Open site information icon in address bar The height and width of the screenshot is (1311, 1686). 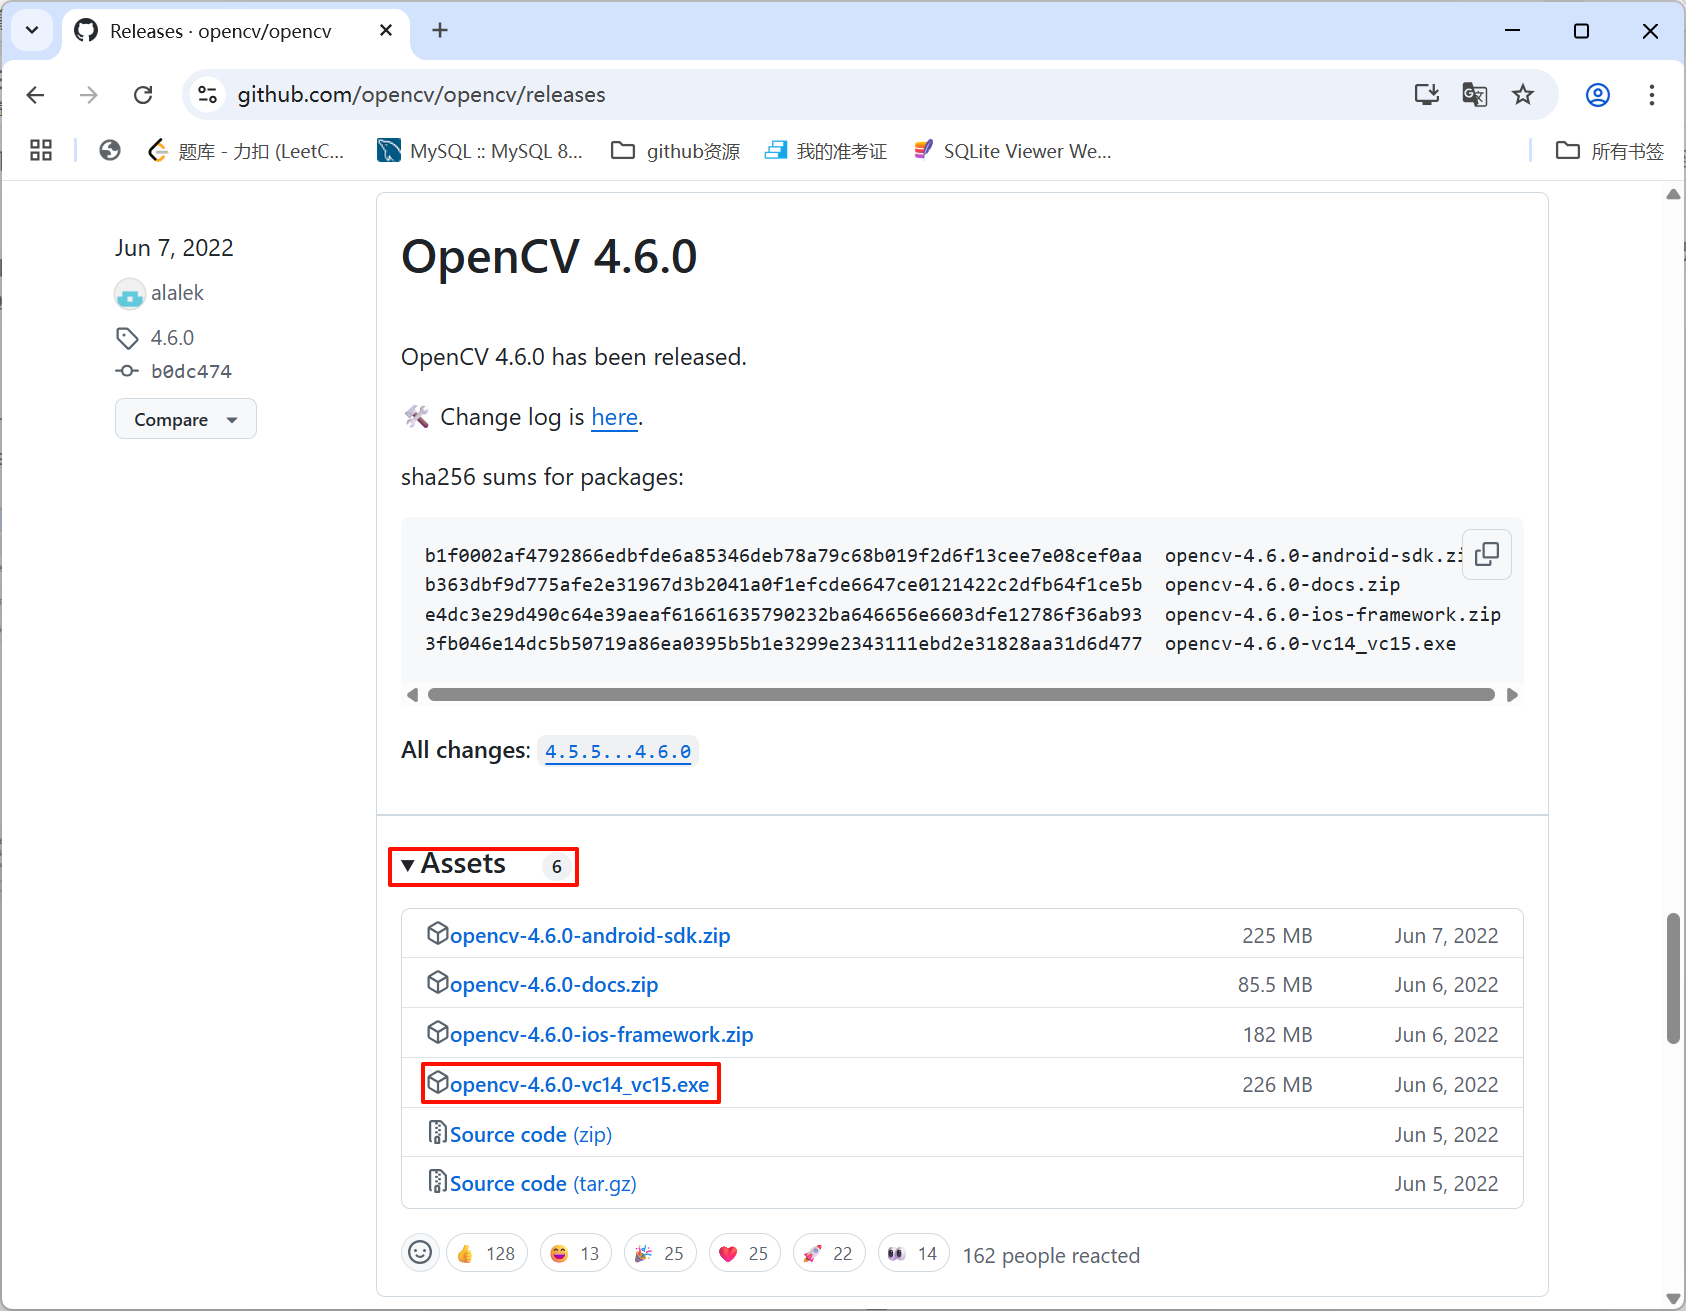coord(208,95)
